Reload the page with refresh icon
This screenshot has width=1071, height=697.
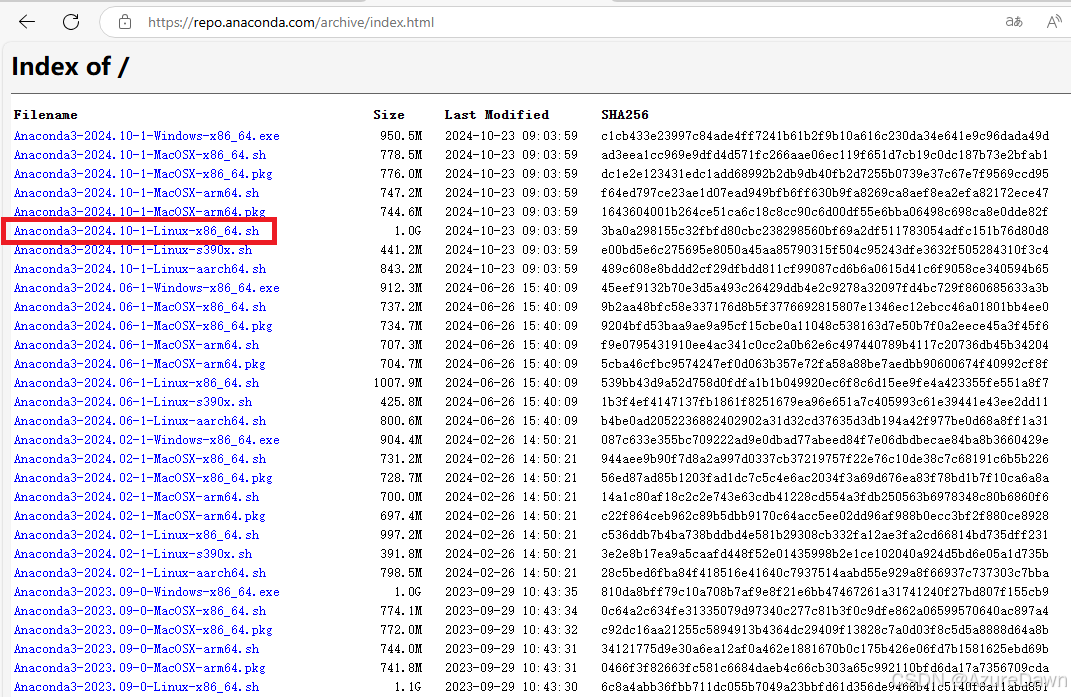[x=71, y=22]
